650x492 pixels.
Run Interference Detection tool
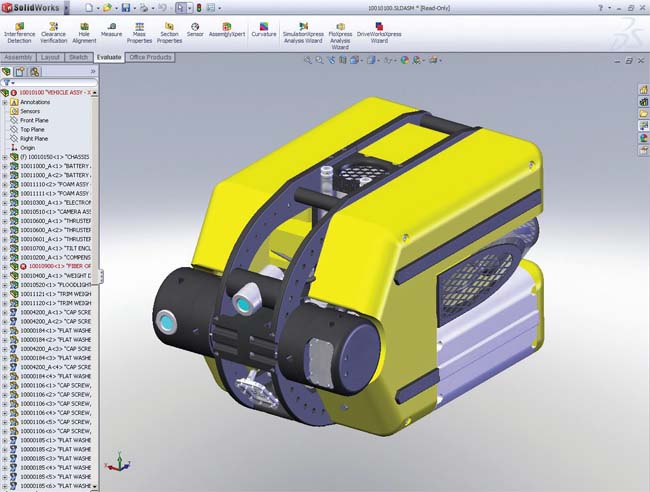point(19,33)
